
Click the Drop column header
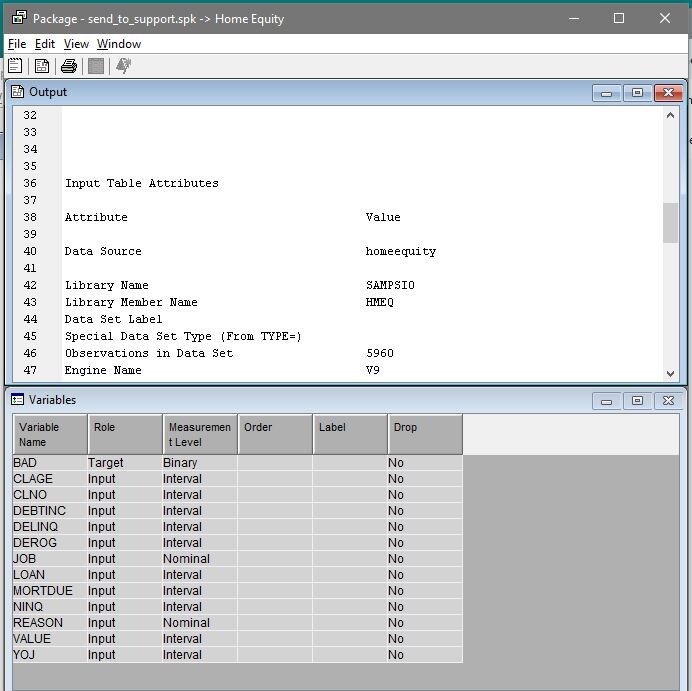[425, 435]
